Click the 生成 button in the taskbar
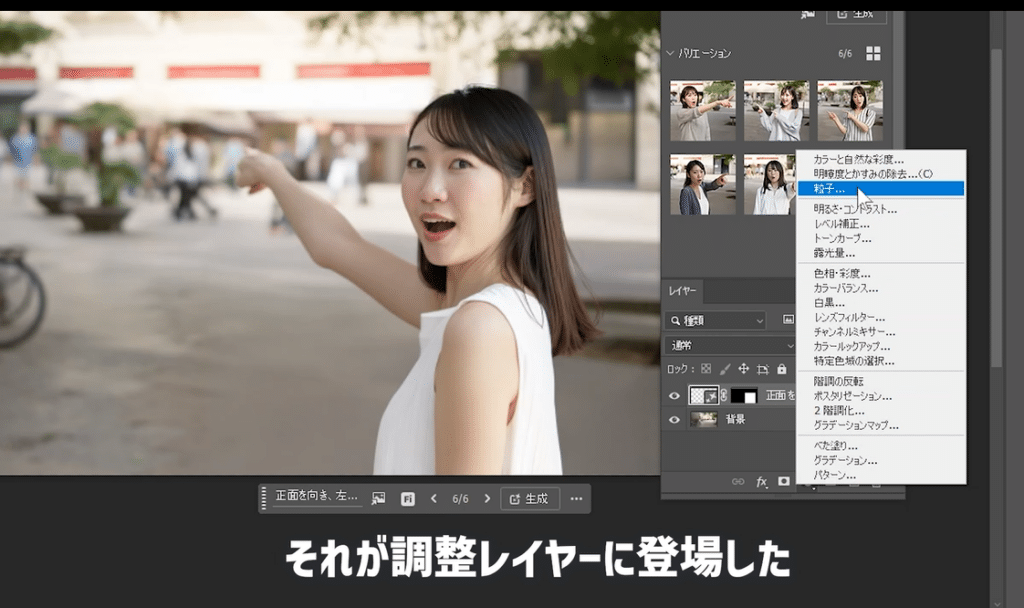This screenshot has height=608, width=1024. 530,498
